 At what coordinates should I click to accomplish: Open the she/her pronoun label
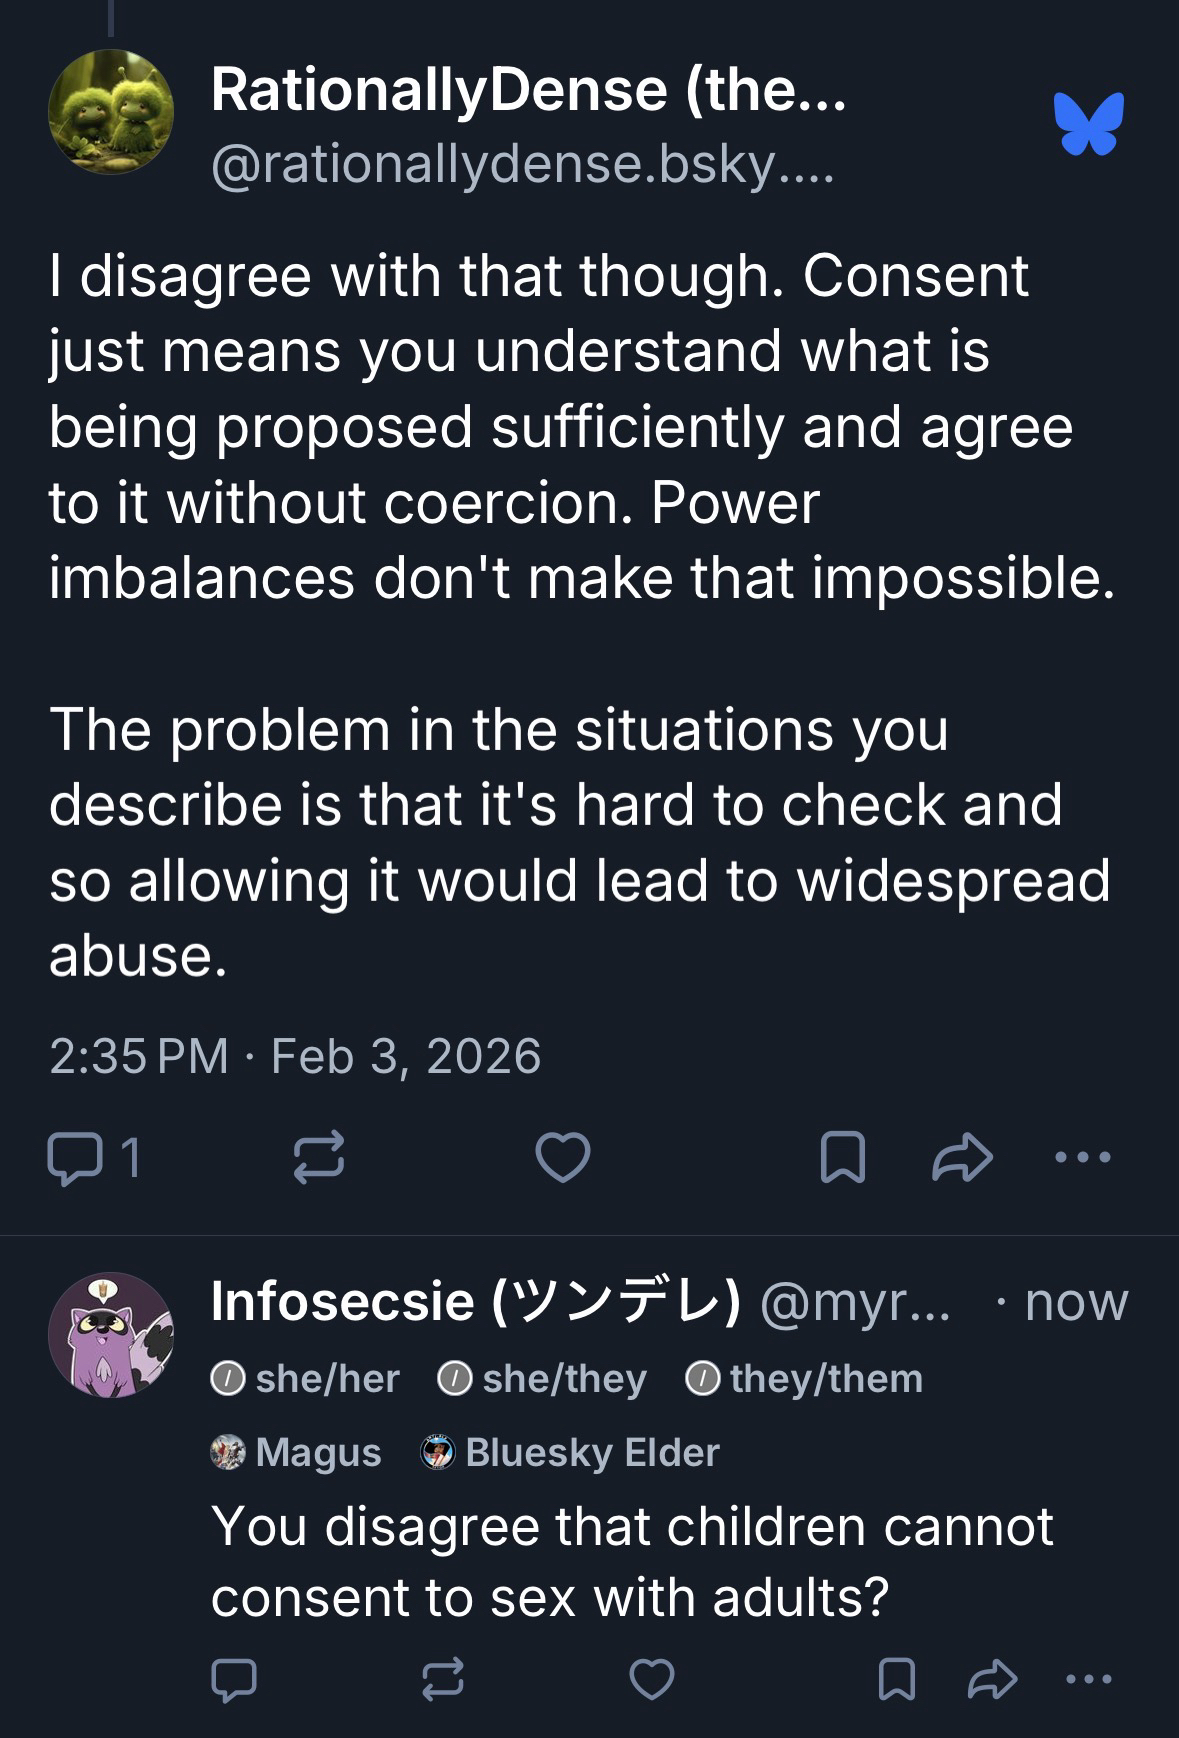click(306, 1379)
